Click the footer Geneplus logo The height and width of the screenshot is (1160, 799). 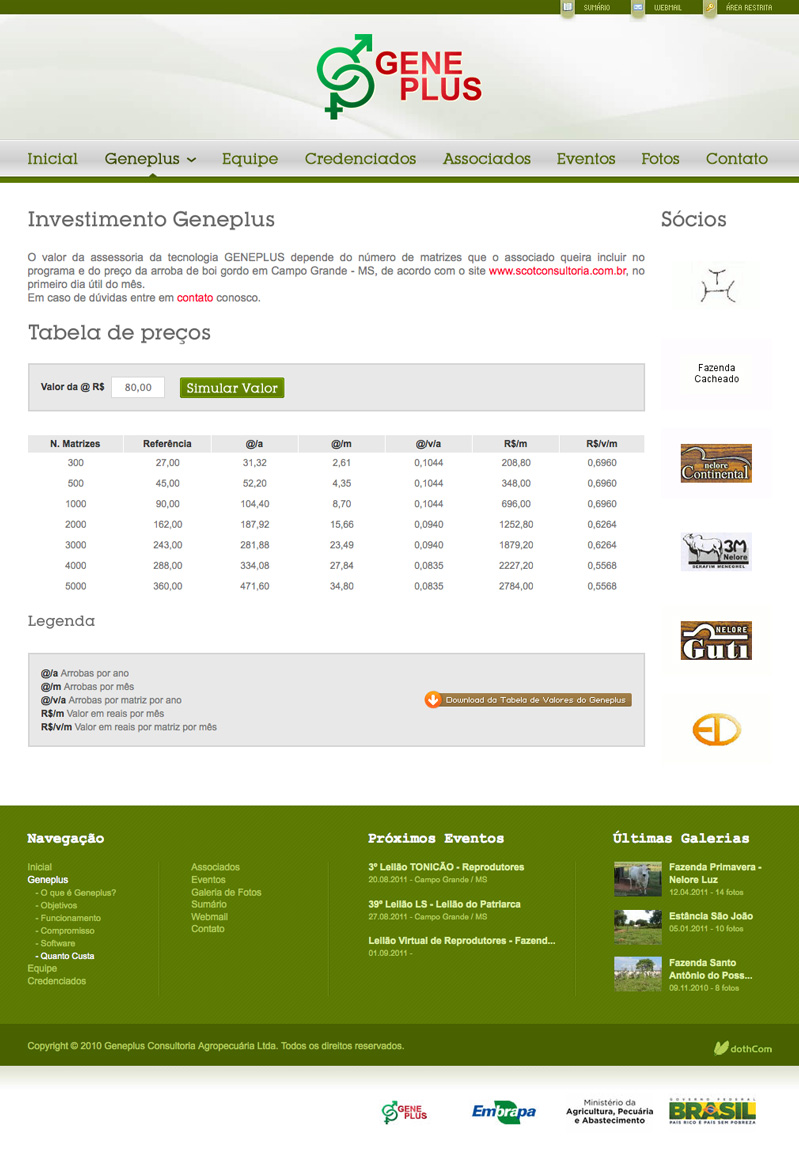pyautogui.click(x=405, y=1112)
